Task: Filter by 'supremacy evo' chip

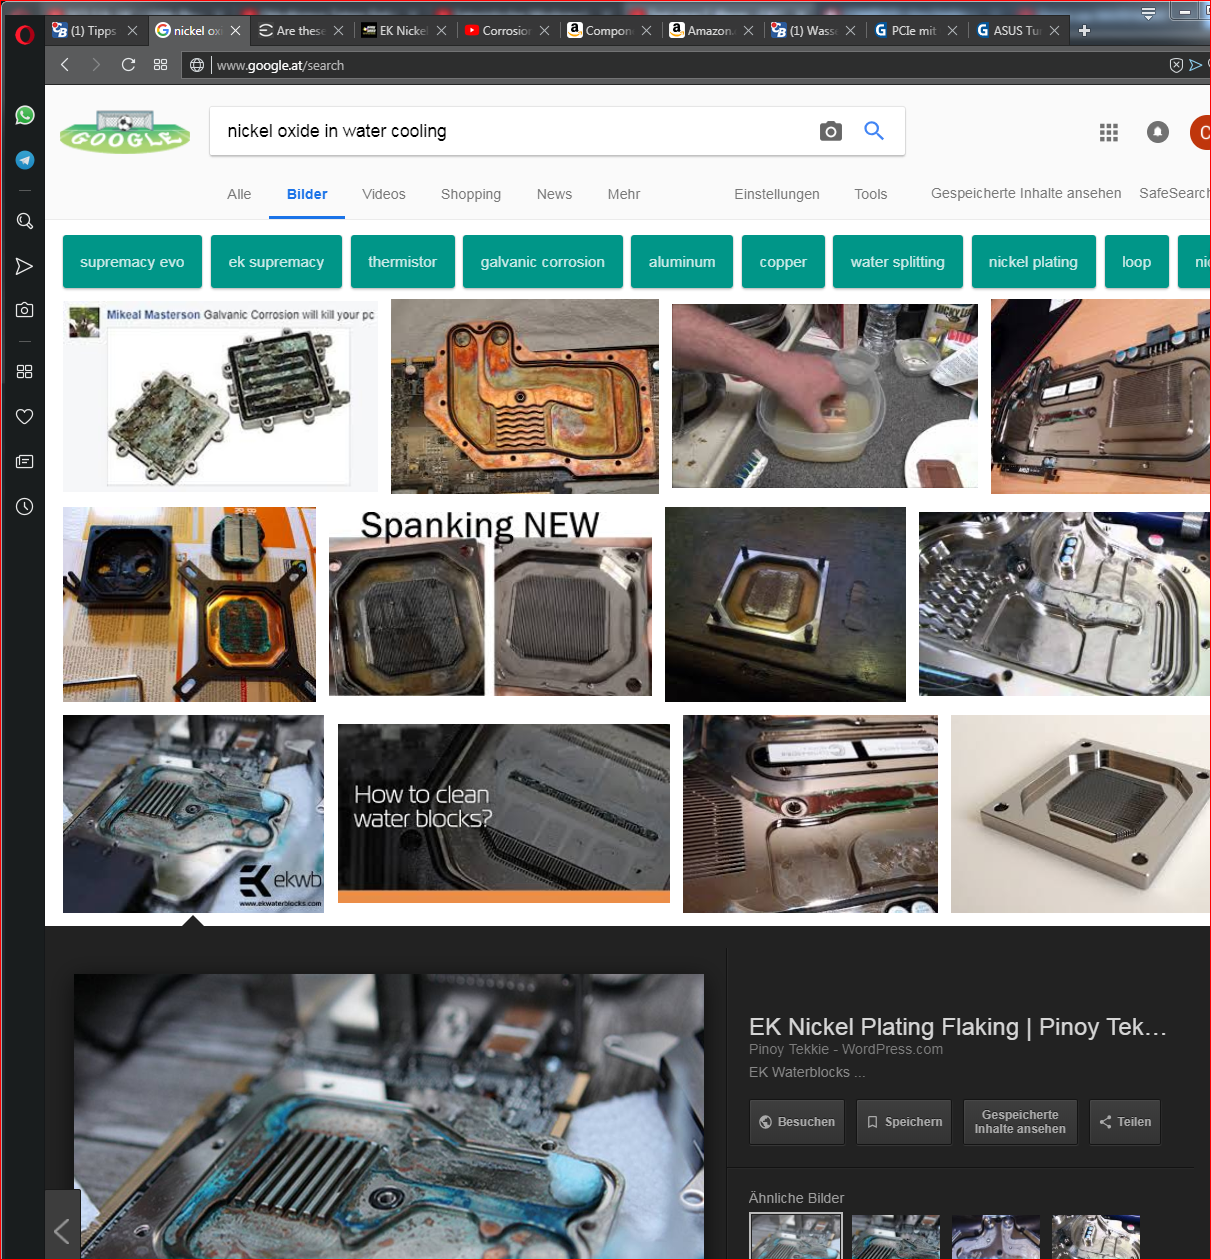Action: (132, 262)
